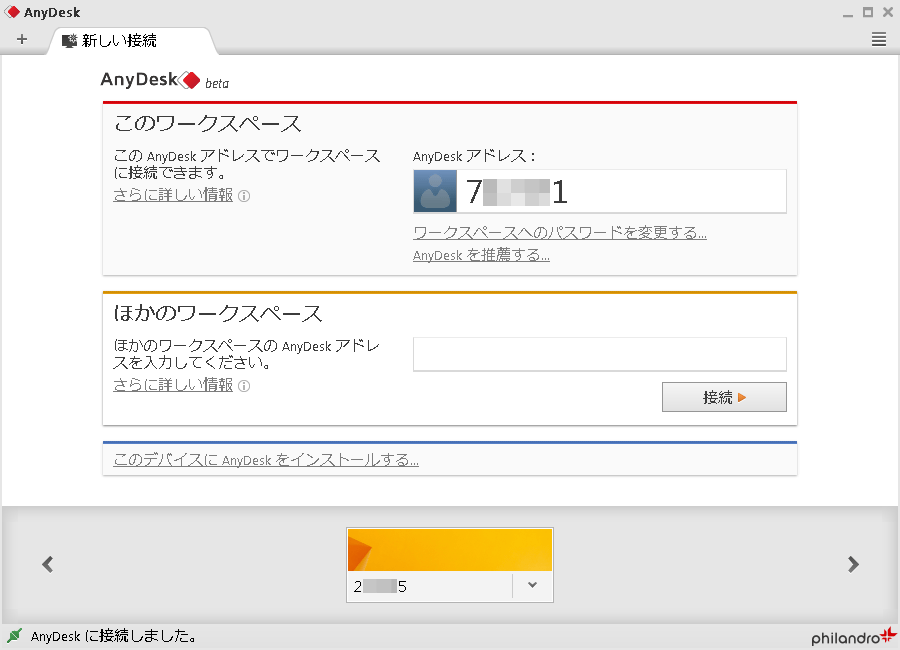Expand the dropdown arrow on the recent session
The height and width of the screenshot is (650, 900).
click(532, 586)
